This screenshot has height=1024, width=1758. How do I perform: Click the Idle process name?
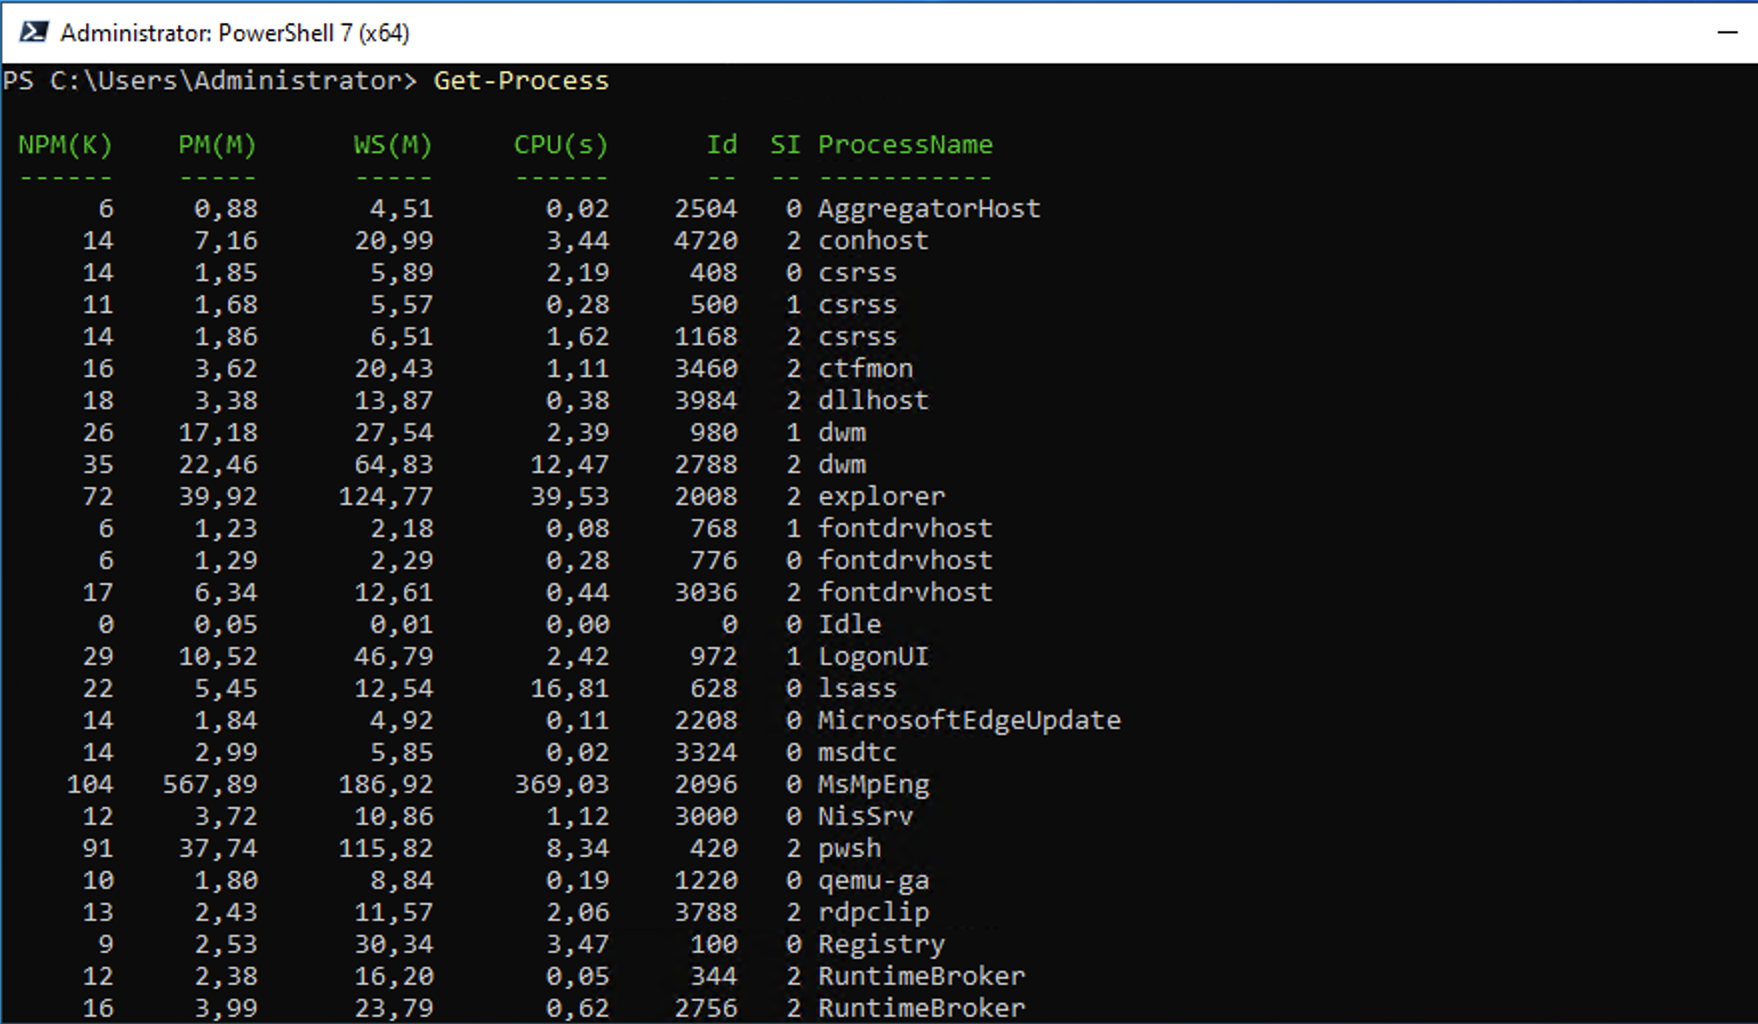(x=849, y=625)
